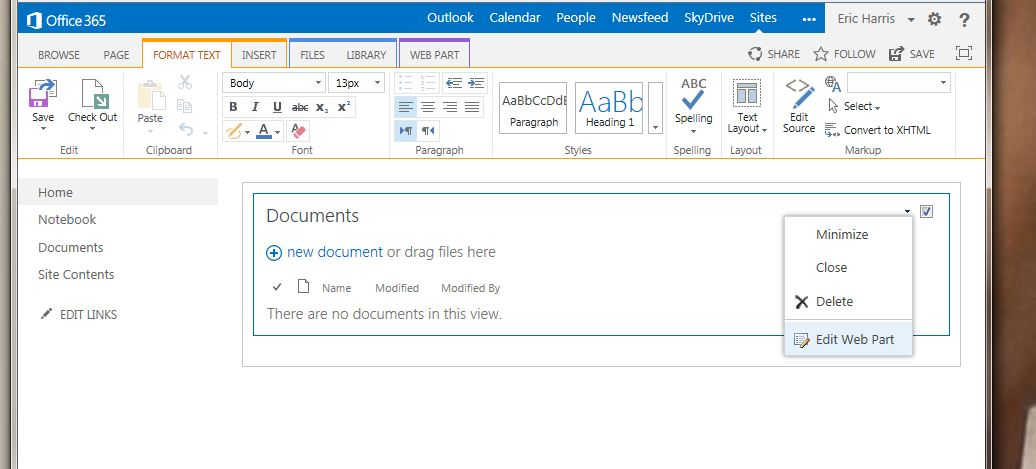Click EDIT LINKS in left navigation
Image resolution: width=1036 pixels, height=469 pixels.
(x=79, y=314)
